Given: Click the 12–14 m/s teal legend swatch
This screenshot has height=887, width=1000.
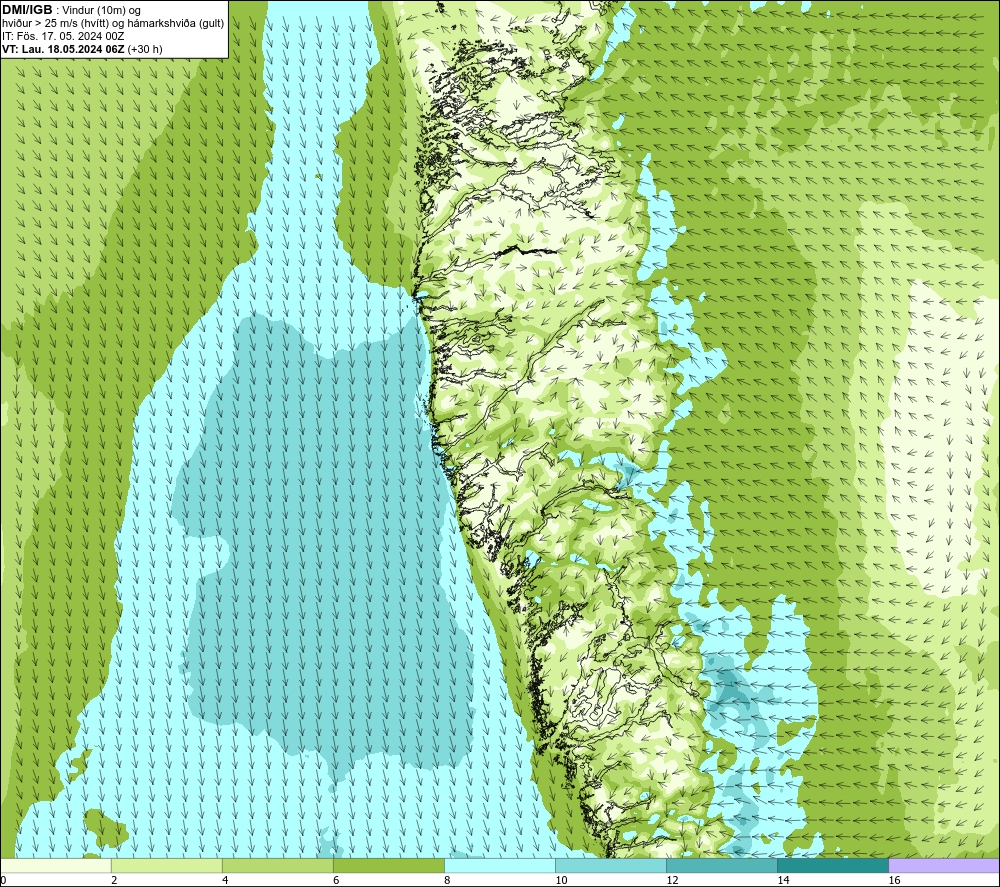Looking at the screenshot, I should tap(722, 865).
